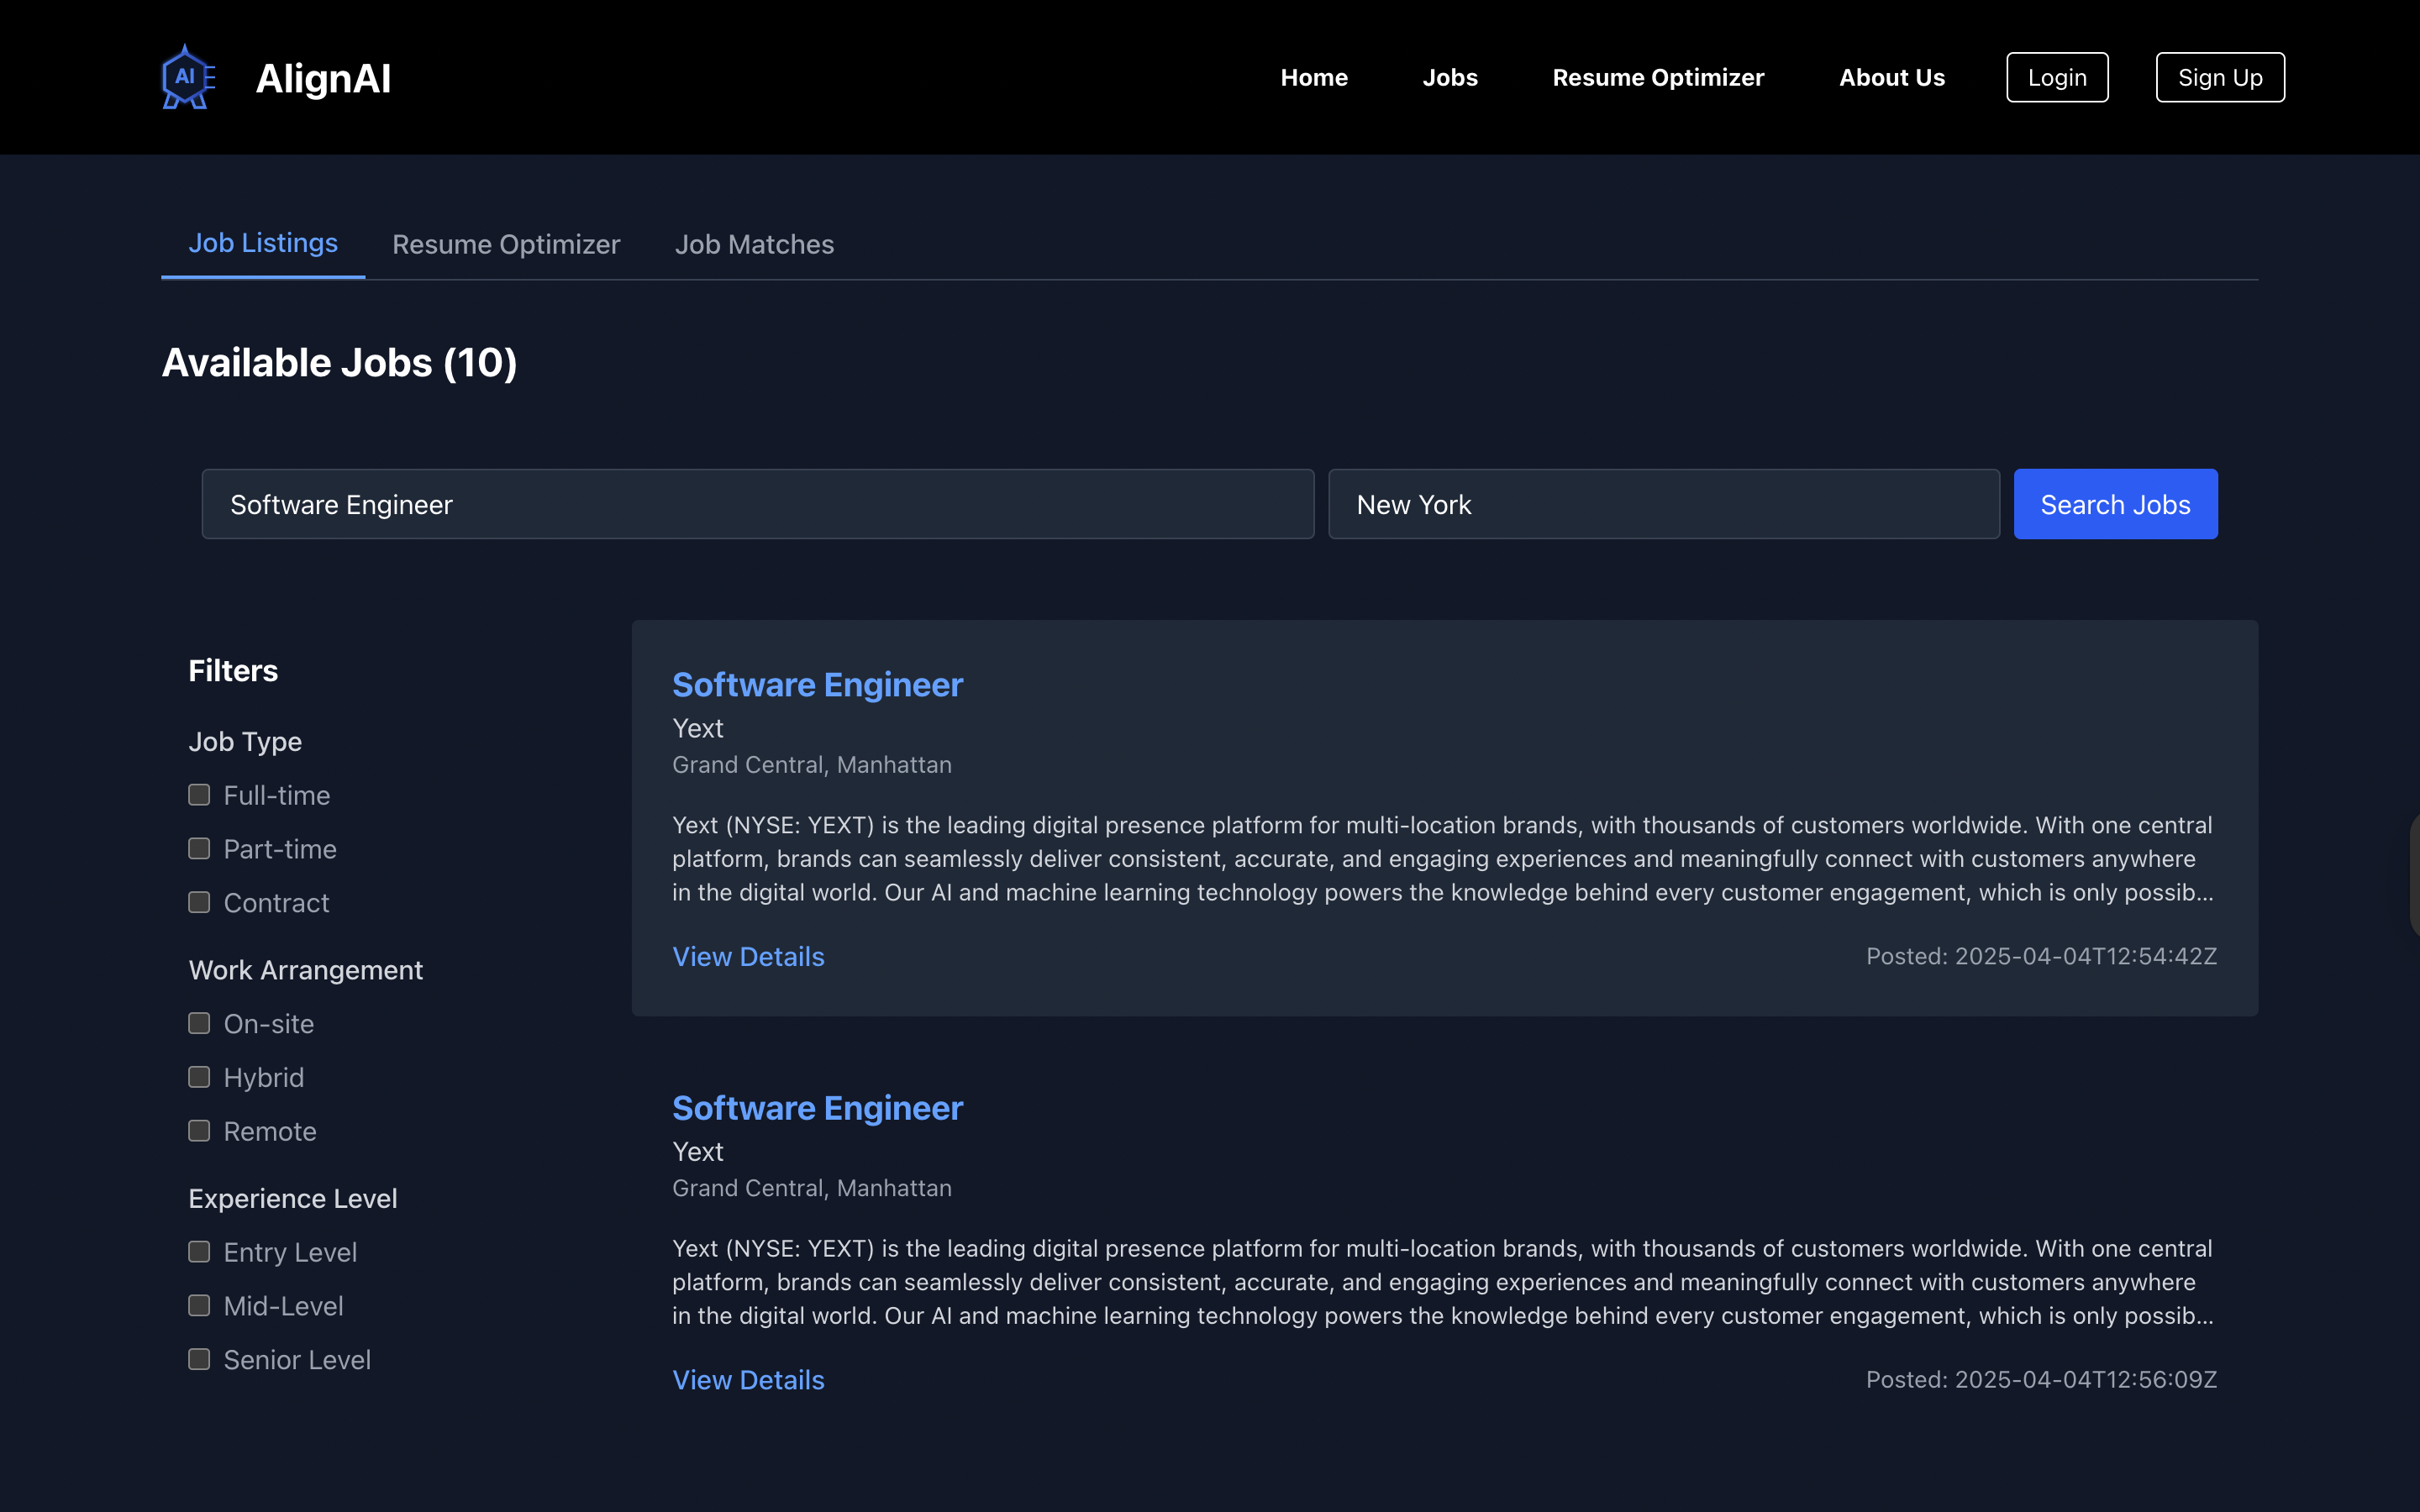Screen dimensions: 2420x1512
Task: Open the Jobs navigation menu item
Action: point(1449,77)
